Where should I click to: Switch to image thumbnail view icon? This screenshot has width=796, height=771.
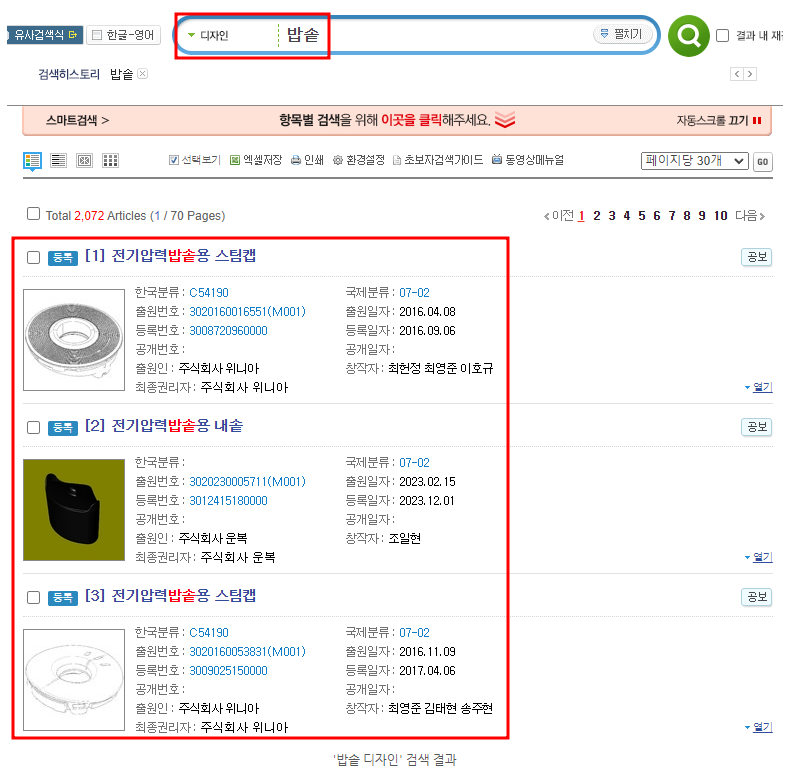pos(84,161)
